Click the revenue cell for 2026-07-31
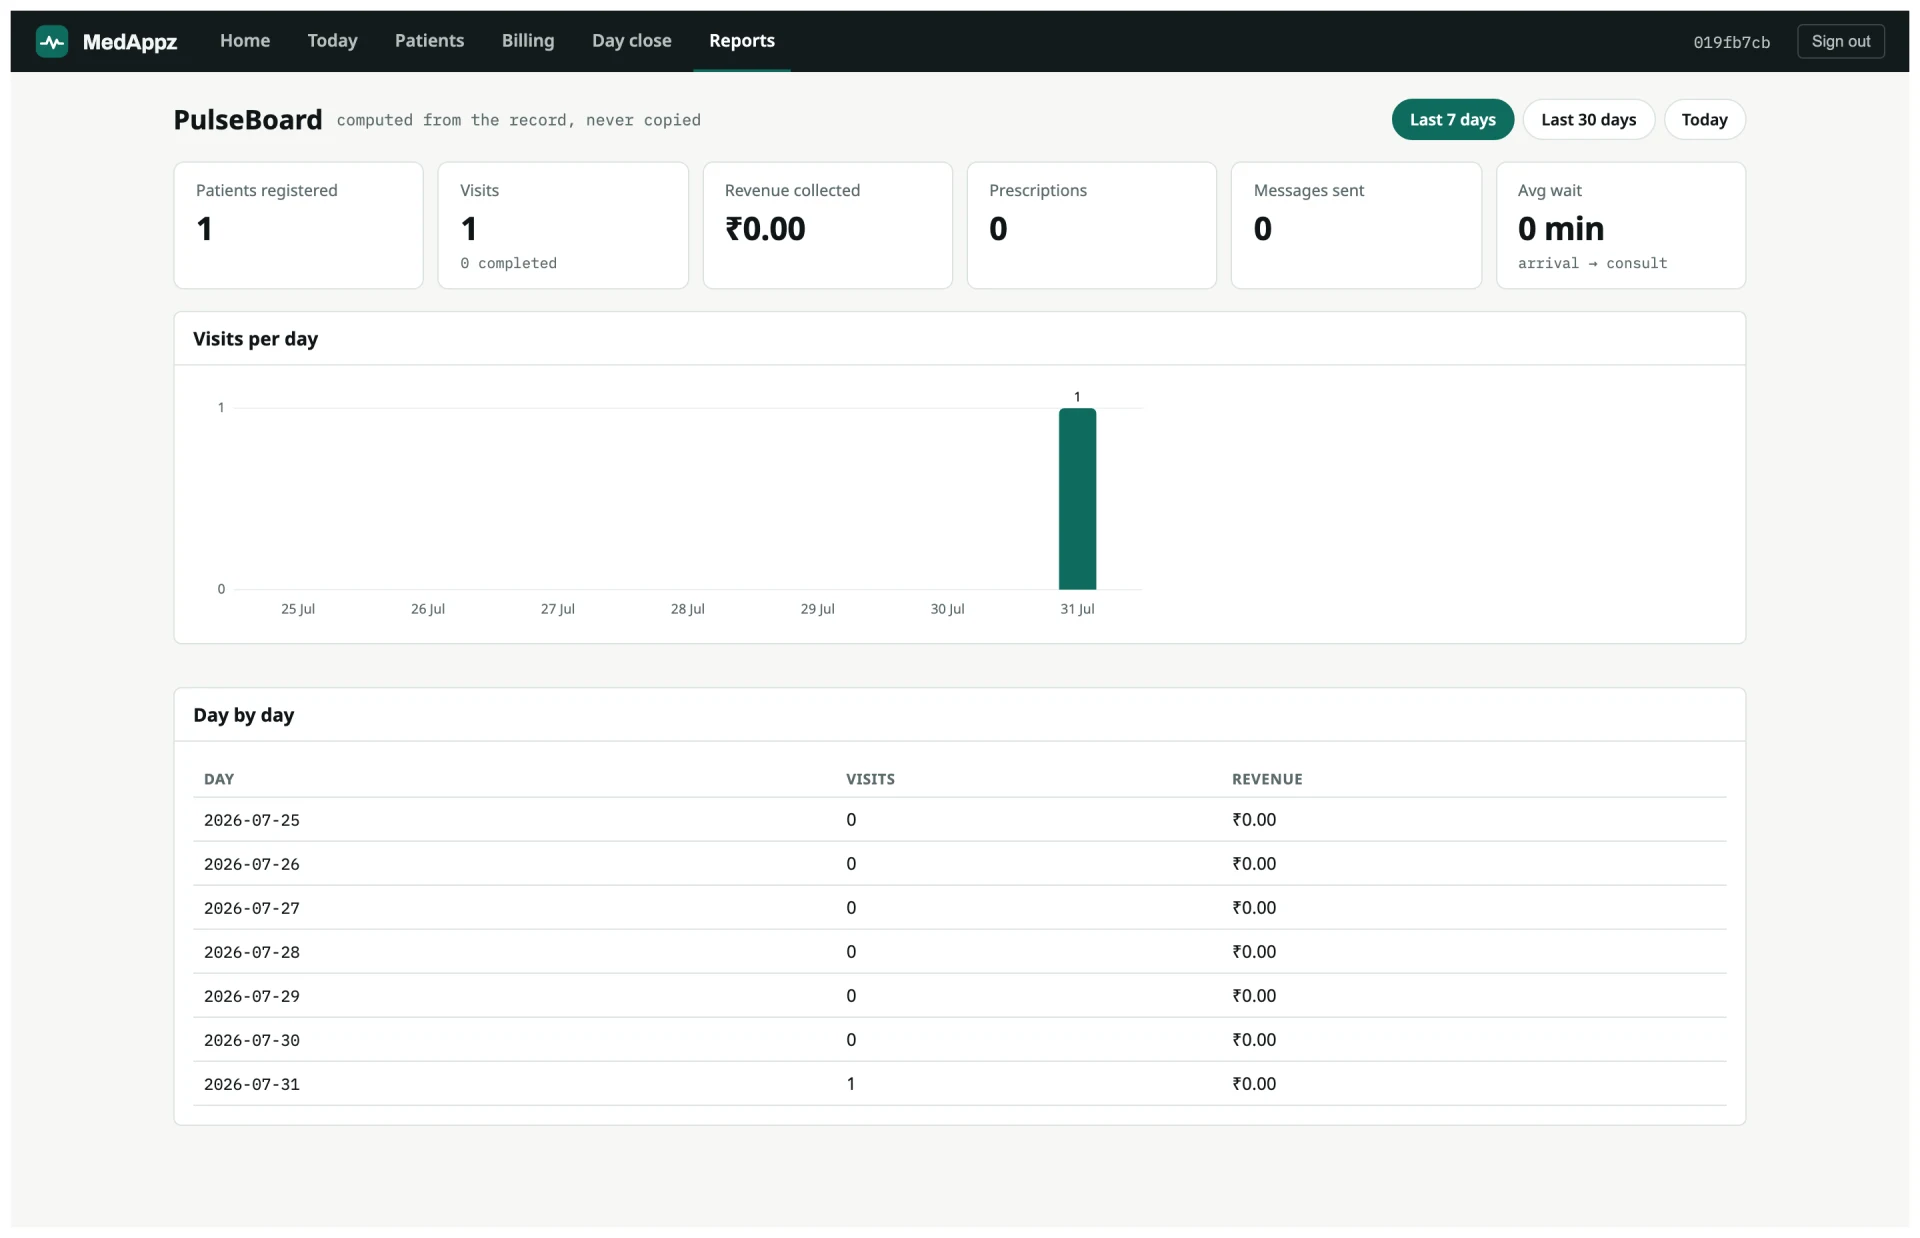The height and width of the screenshot is (1238, 1920). [x=1254, y=1084]
